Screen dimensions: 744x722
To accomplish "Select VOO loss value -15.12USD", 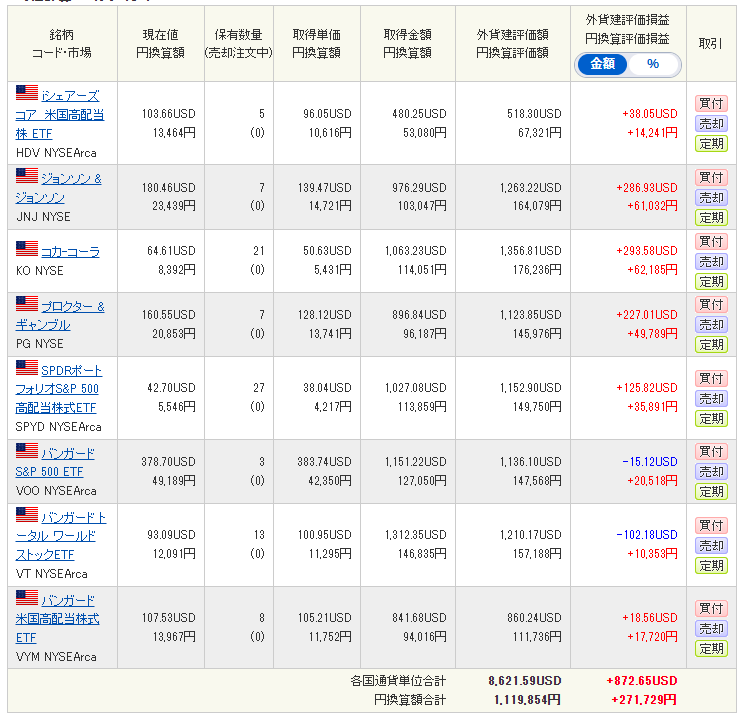I will 650,462.
